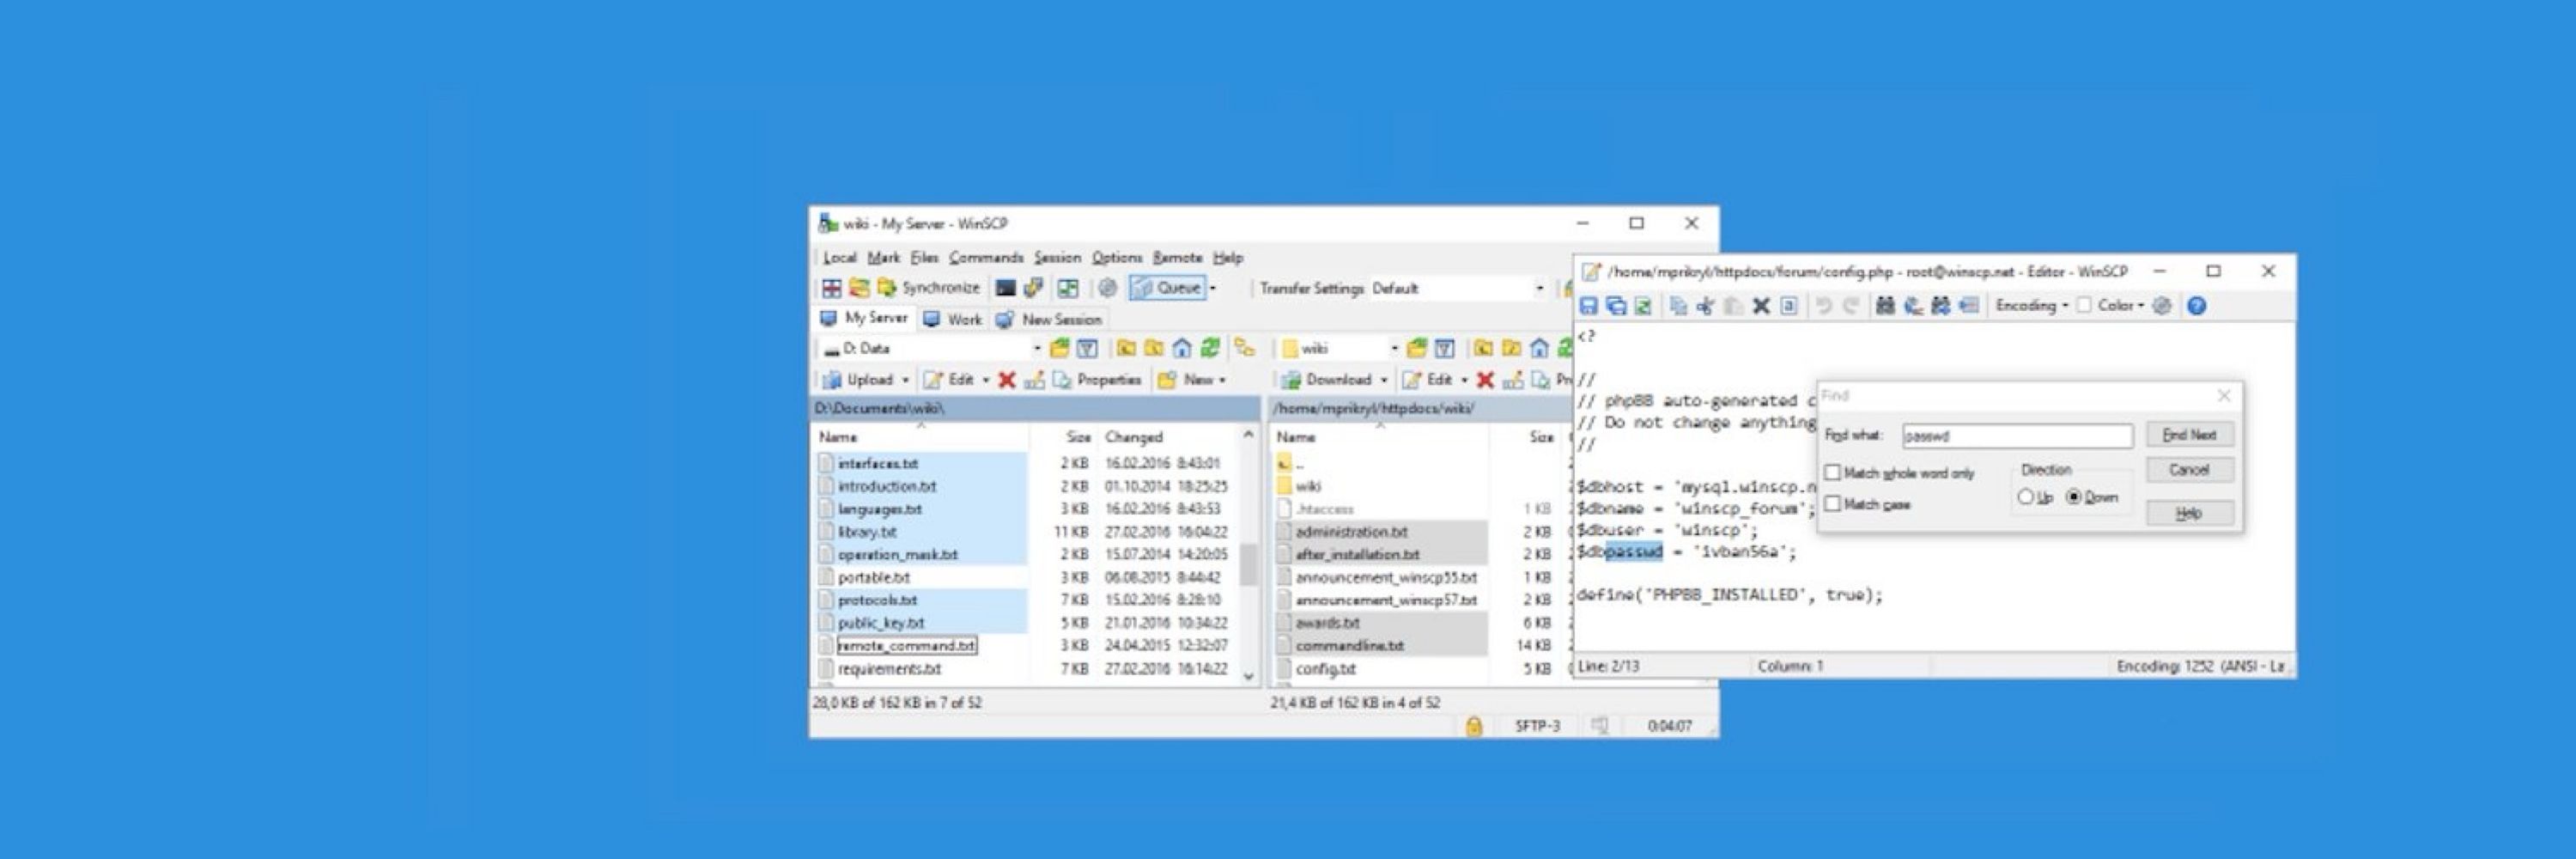The height and width of the screenshot is (859, 2576).
Task: Open Queue options dropdown arrow
Action: click(1212, 288)
